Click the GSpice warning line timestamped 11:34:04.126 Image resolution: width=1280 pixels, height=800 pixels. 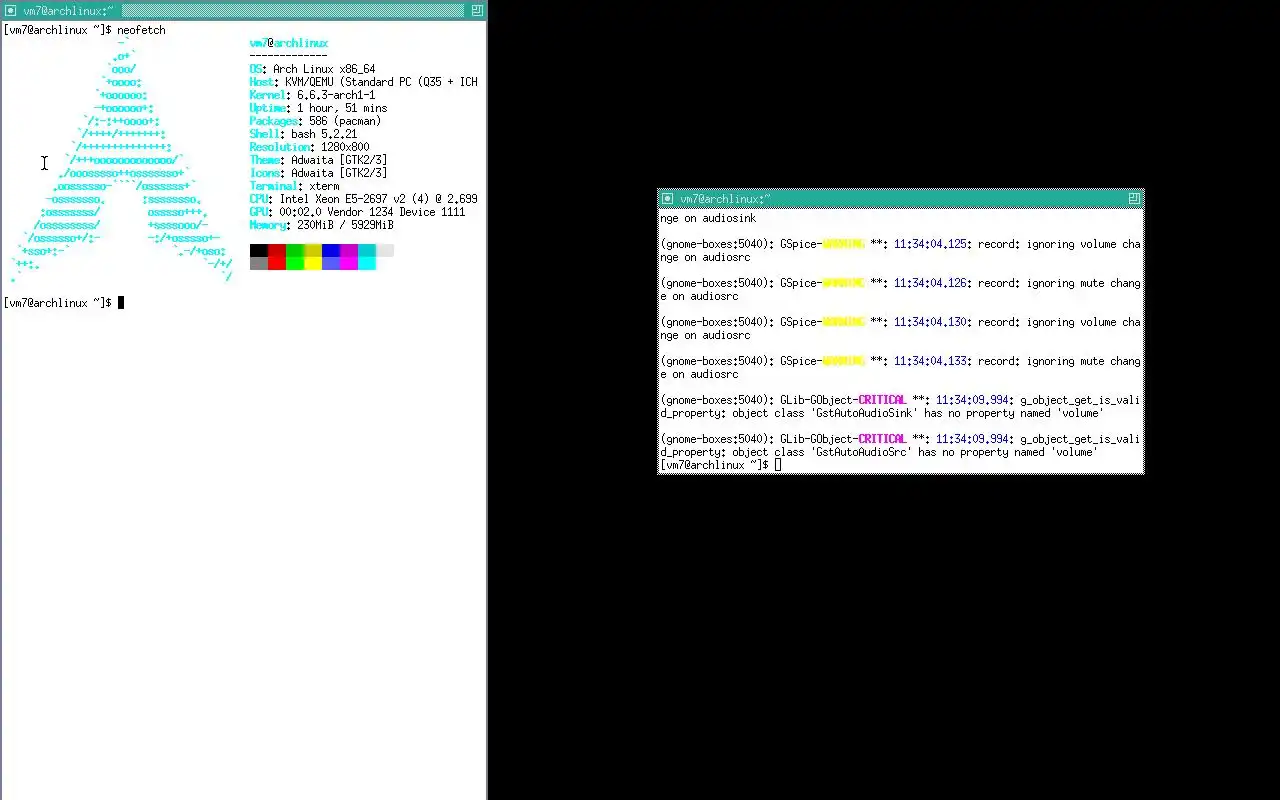[900, 290]
